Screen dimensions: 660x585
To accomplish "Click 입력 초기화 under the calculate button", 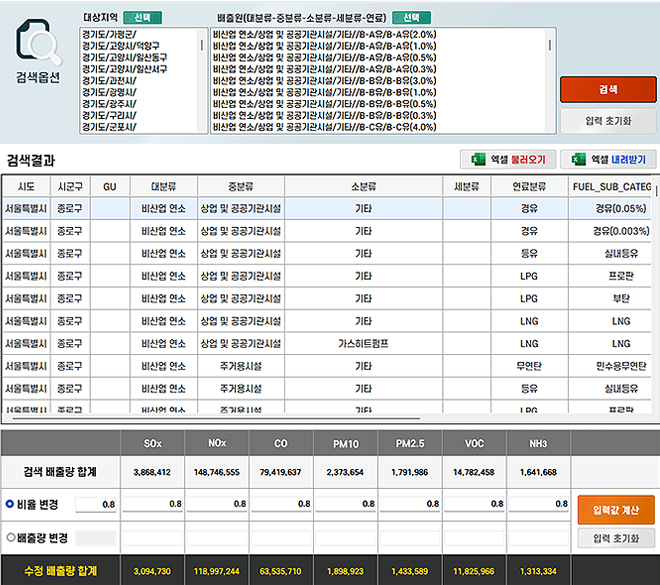I will [x=616, y=538].
